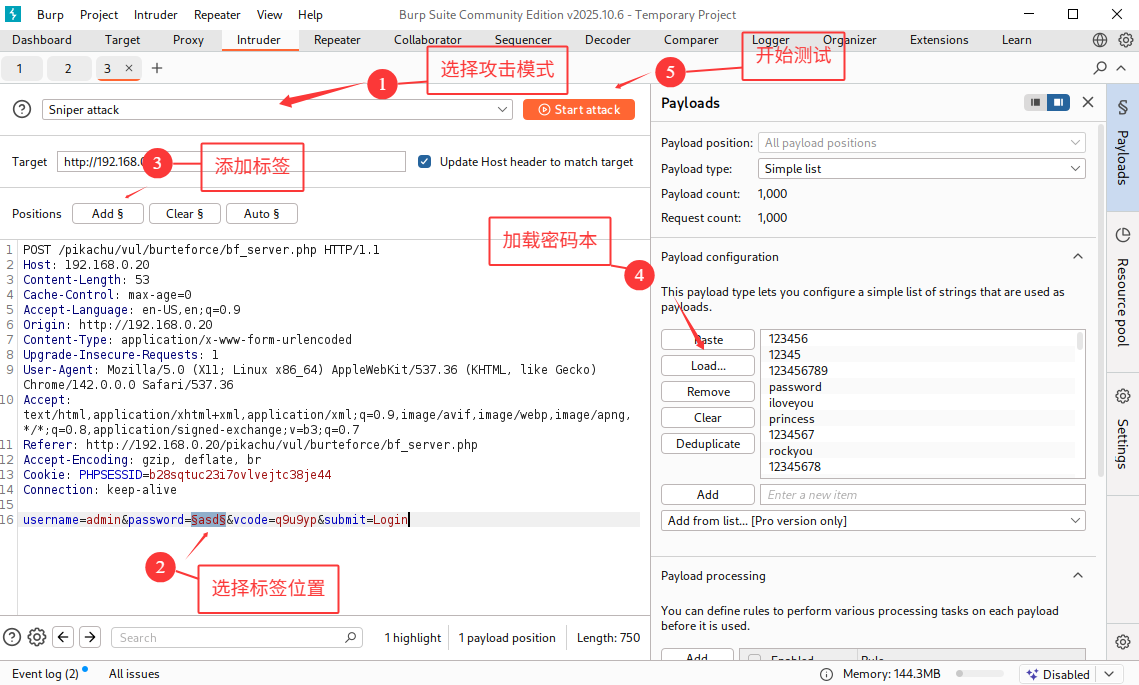The width and height of the screenshot is (1139, 685).
Task: Expand the dropdown next to Disabled
Action: pyautogui.click(x=1108, y=674)
